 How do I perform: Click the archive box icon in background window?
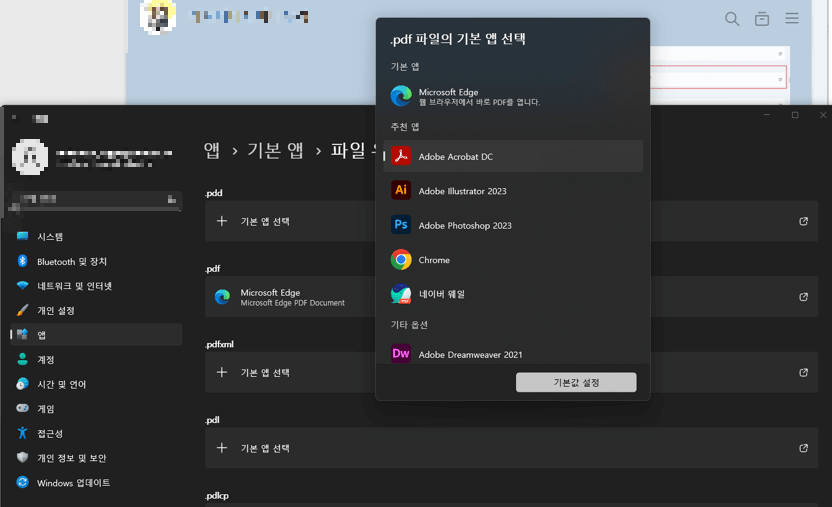click(x=762, y=19)
